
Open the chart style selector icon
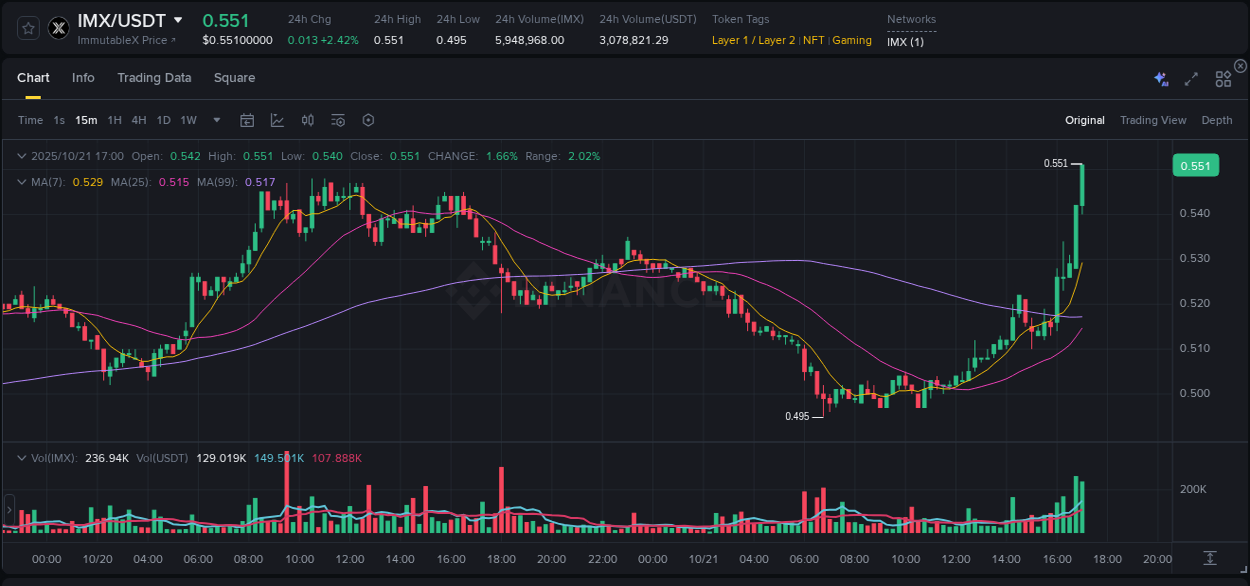(277, 120)
